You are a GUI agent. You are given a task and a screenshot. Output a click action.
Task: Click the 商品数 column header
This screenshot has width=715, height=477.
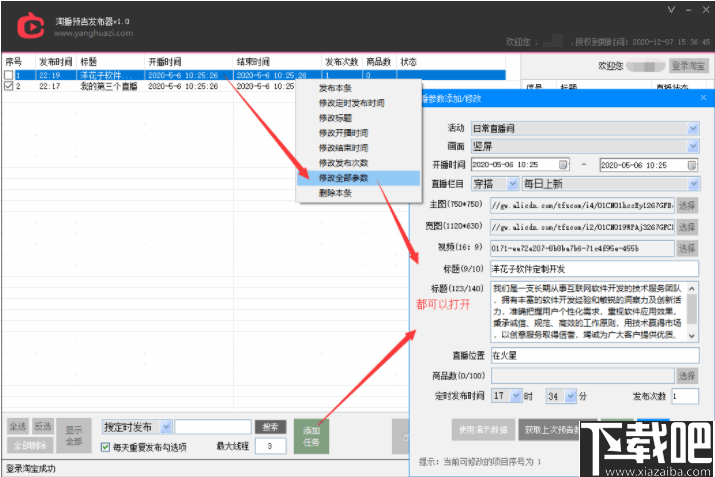tap(378, 62)
